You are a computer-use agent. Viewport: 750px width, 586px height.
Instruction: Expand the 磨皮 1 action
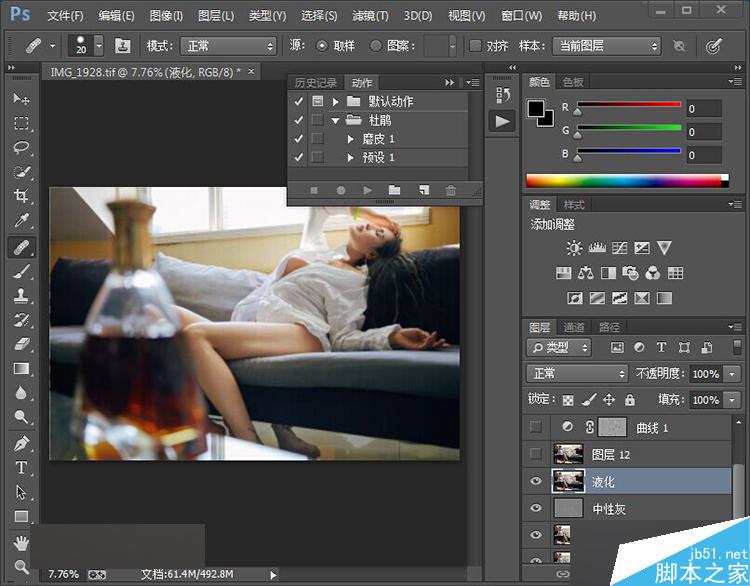tap(351, 139)
